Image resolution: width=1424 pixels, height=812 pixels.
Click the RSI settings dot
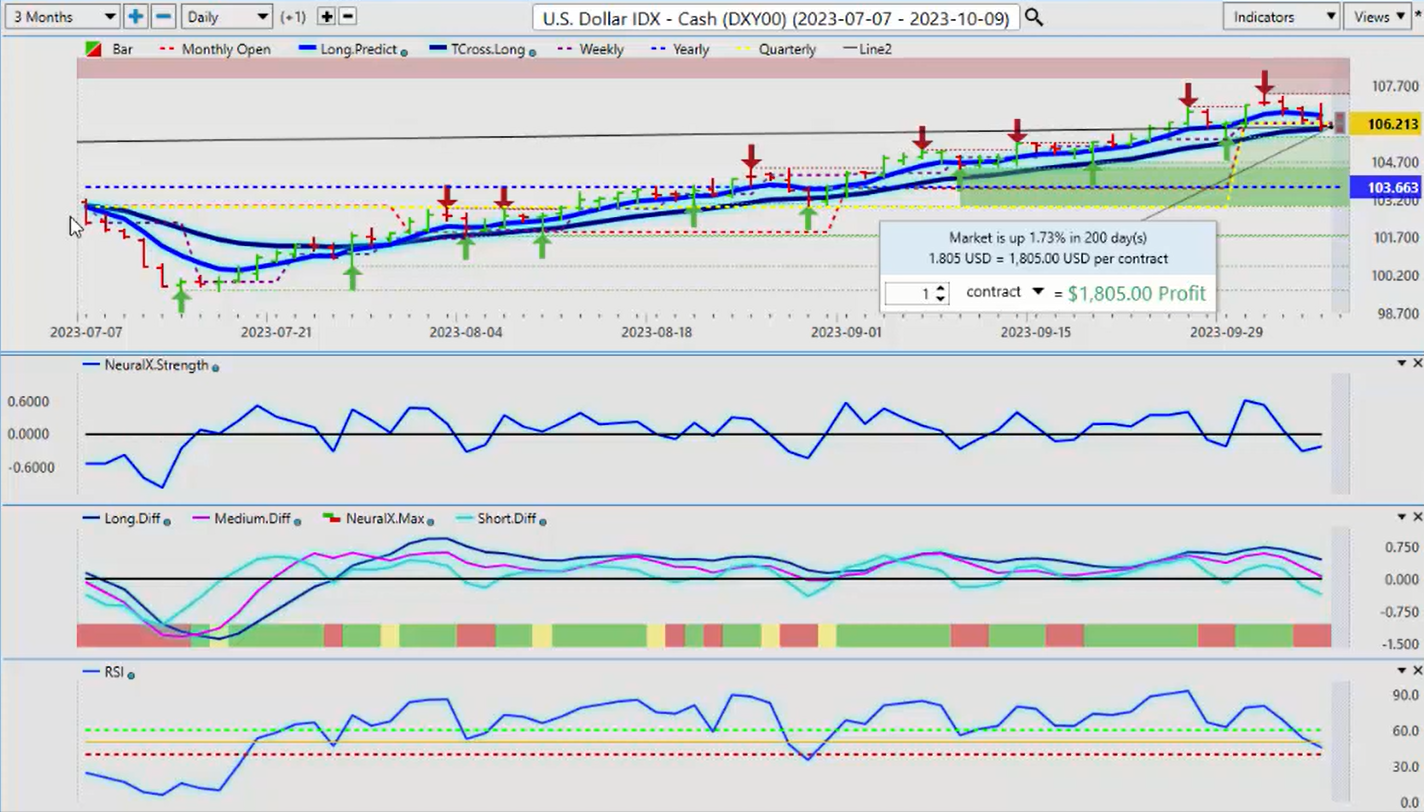click(x=131, y=675)
